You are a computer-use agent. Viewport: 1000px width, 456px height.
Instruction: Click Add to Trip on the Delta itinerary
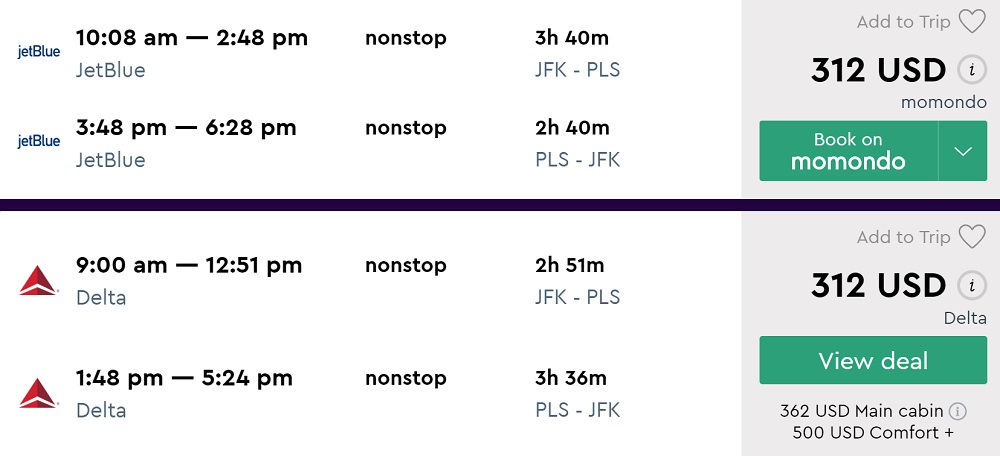pyautogui.click(x=903, y=237)
